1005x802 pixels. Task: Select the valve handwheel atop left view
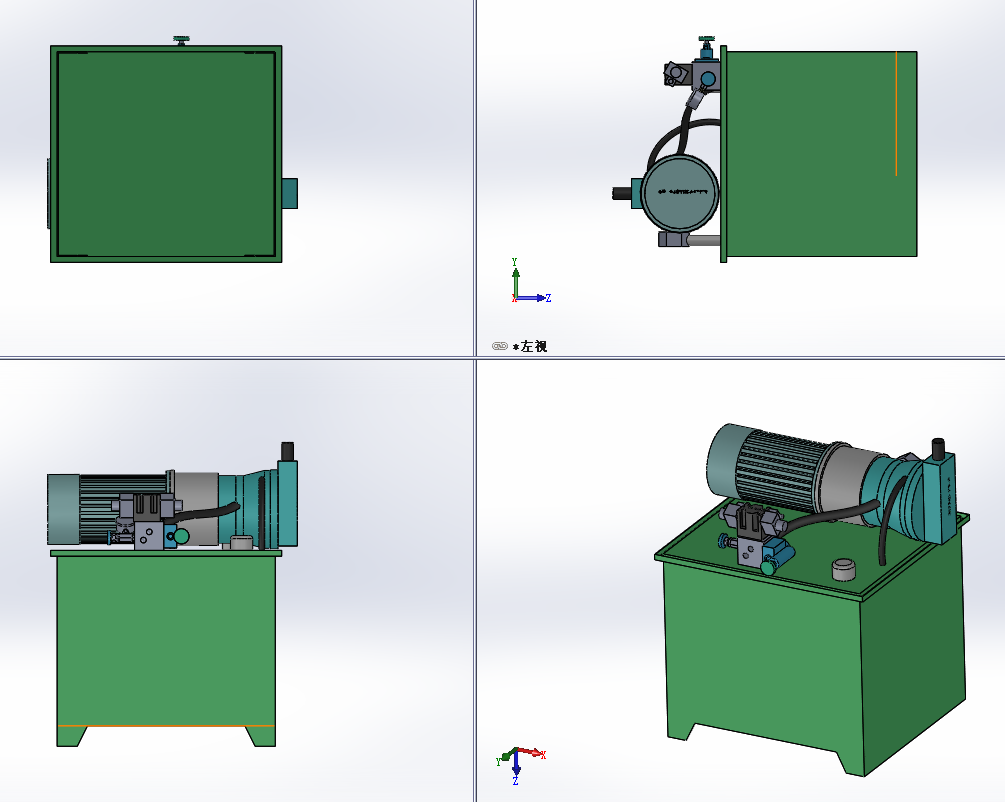[x=707, y=40]
